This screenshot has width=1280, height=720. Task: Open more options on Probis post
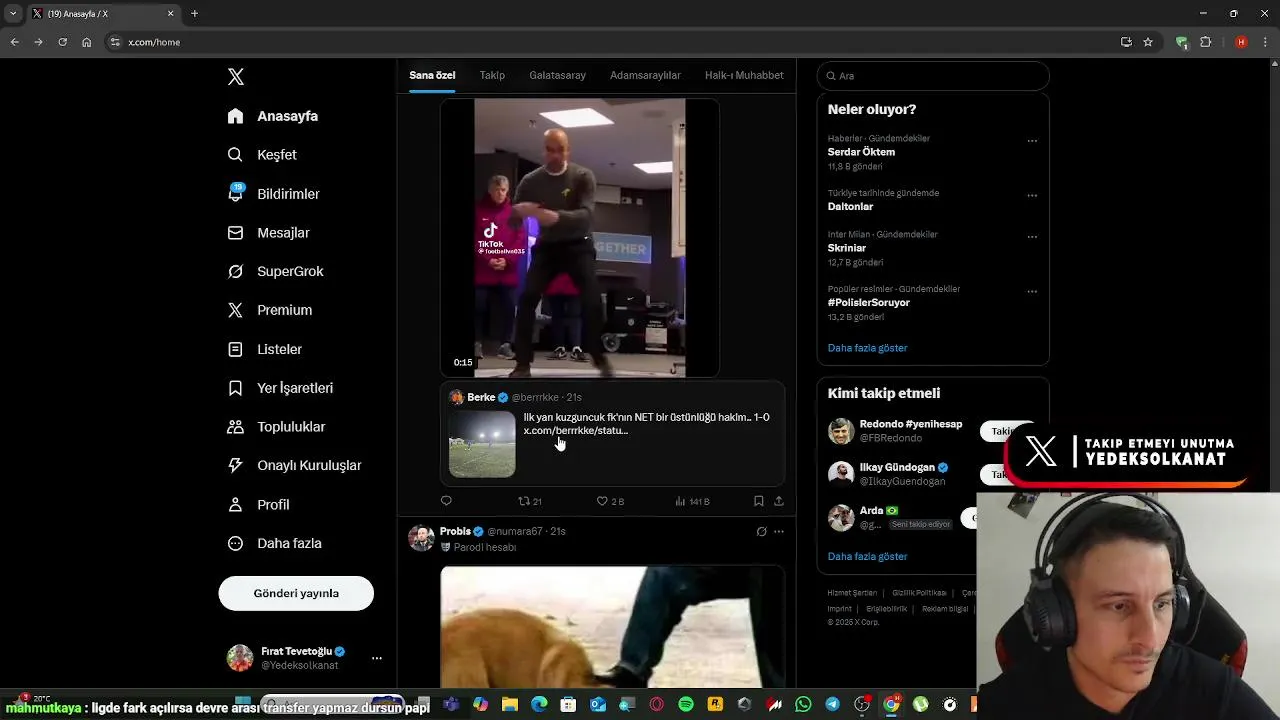(x=779, y=532)
